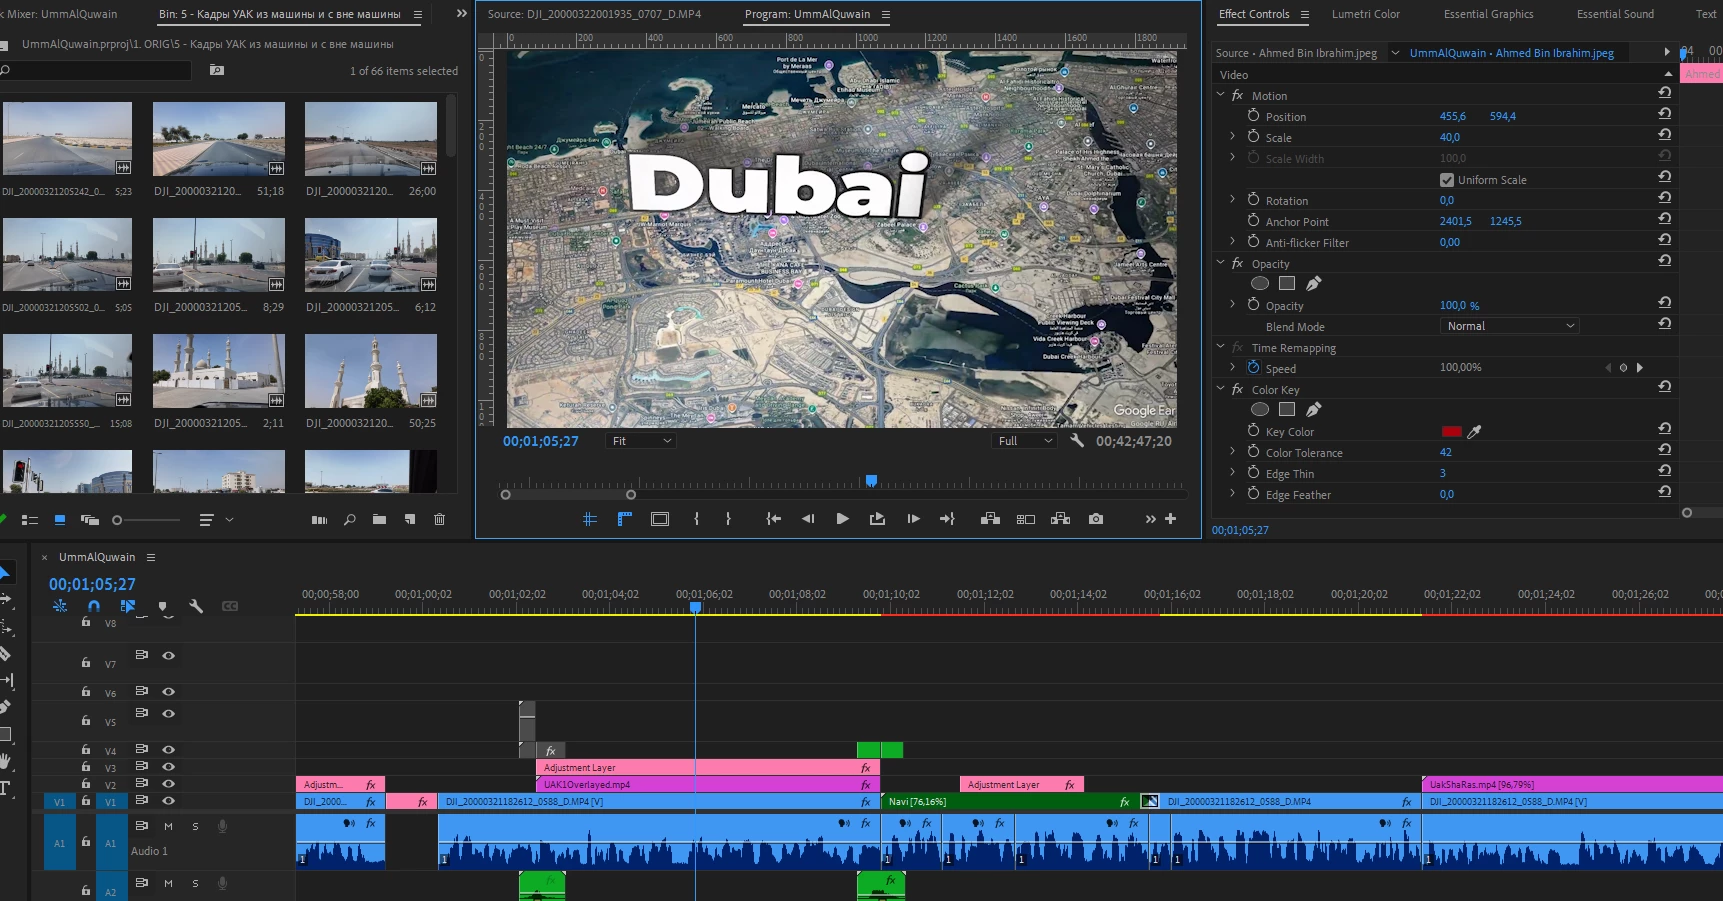Click the Color Tolerance value 42
The width and height of the screenshot is (1723, 901).
click(1445, 453)
